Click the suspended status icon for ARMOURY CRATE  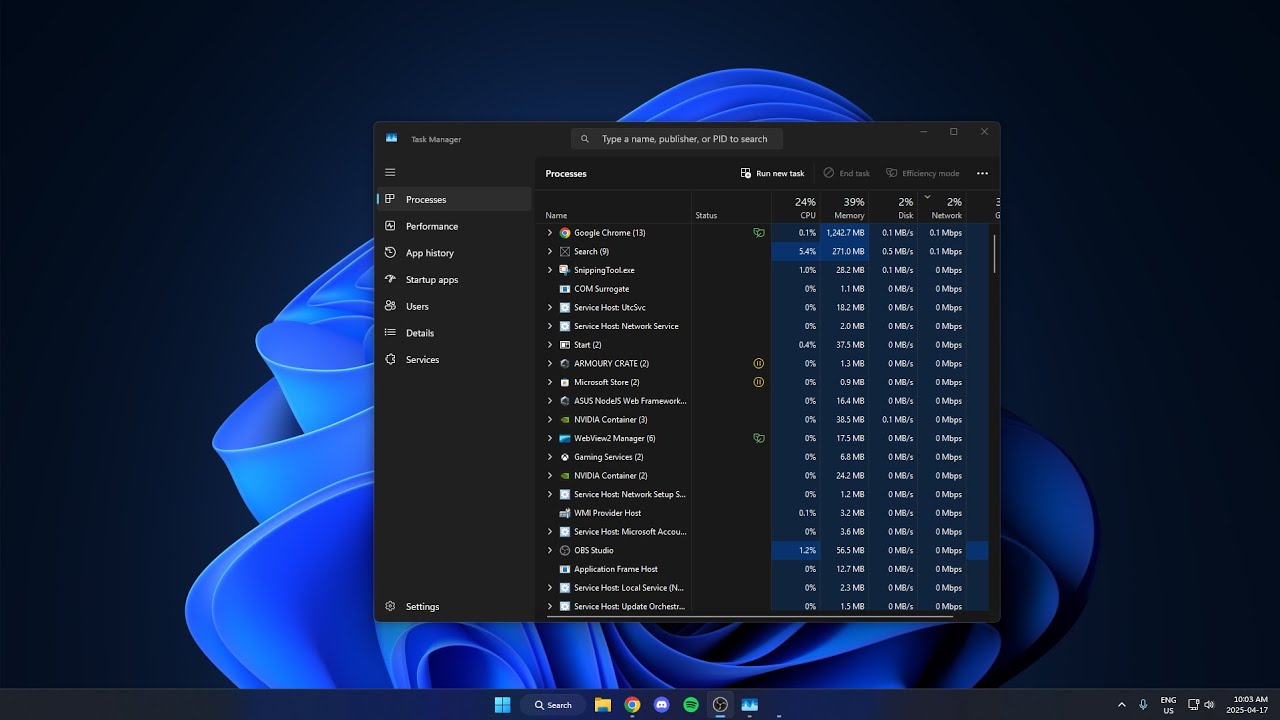point(759,363)
